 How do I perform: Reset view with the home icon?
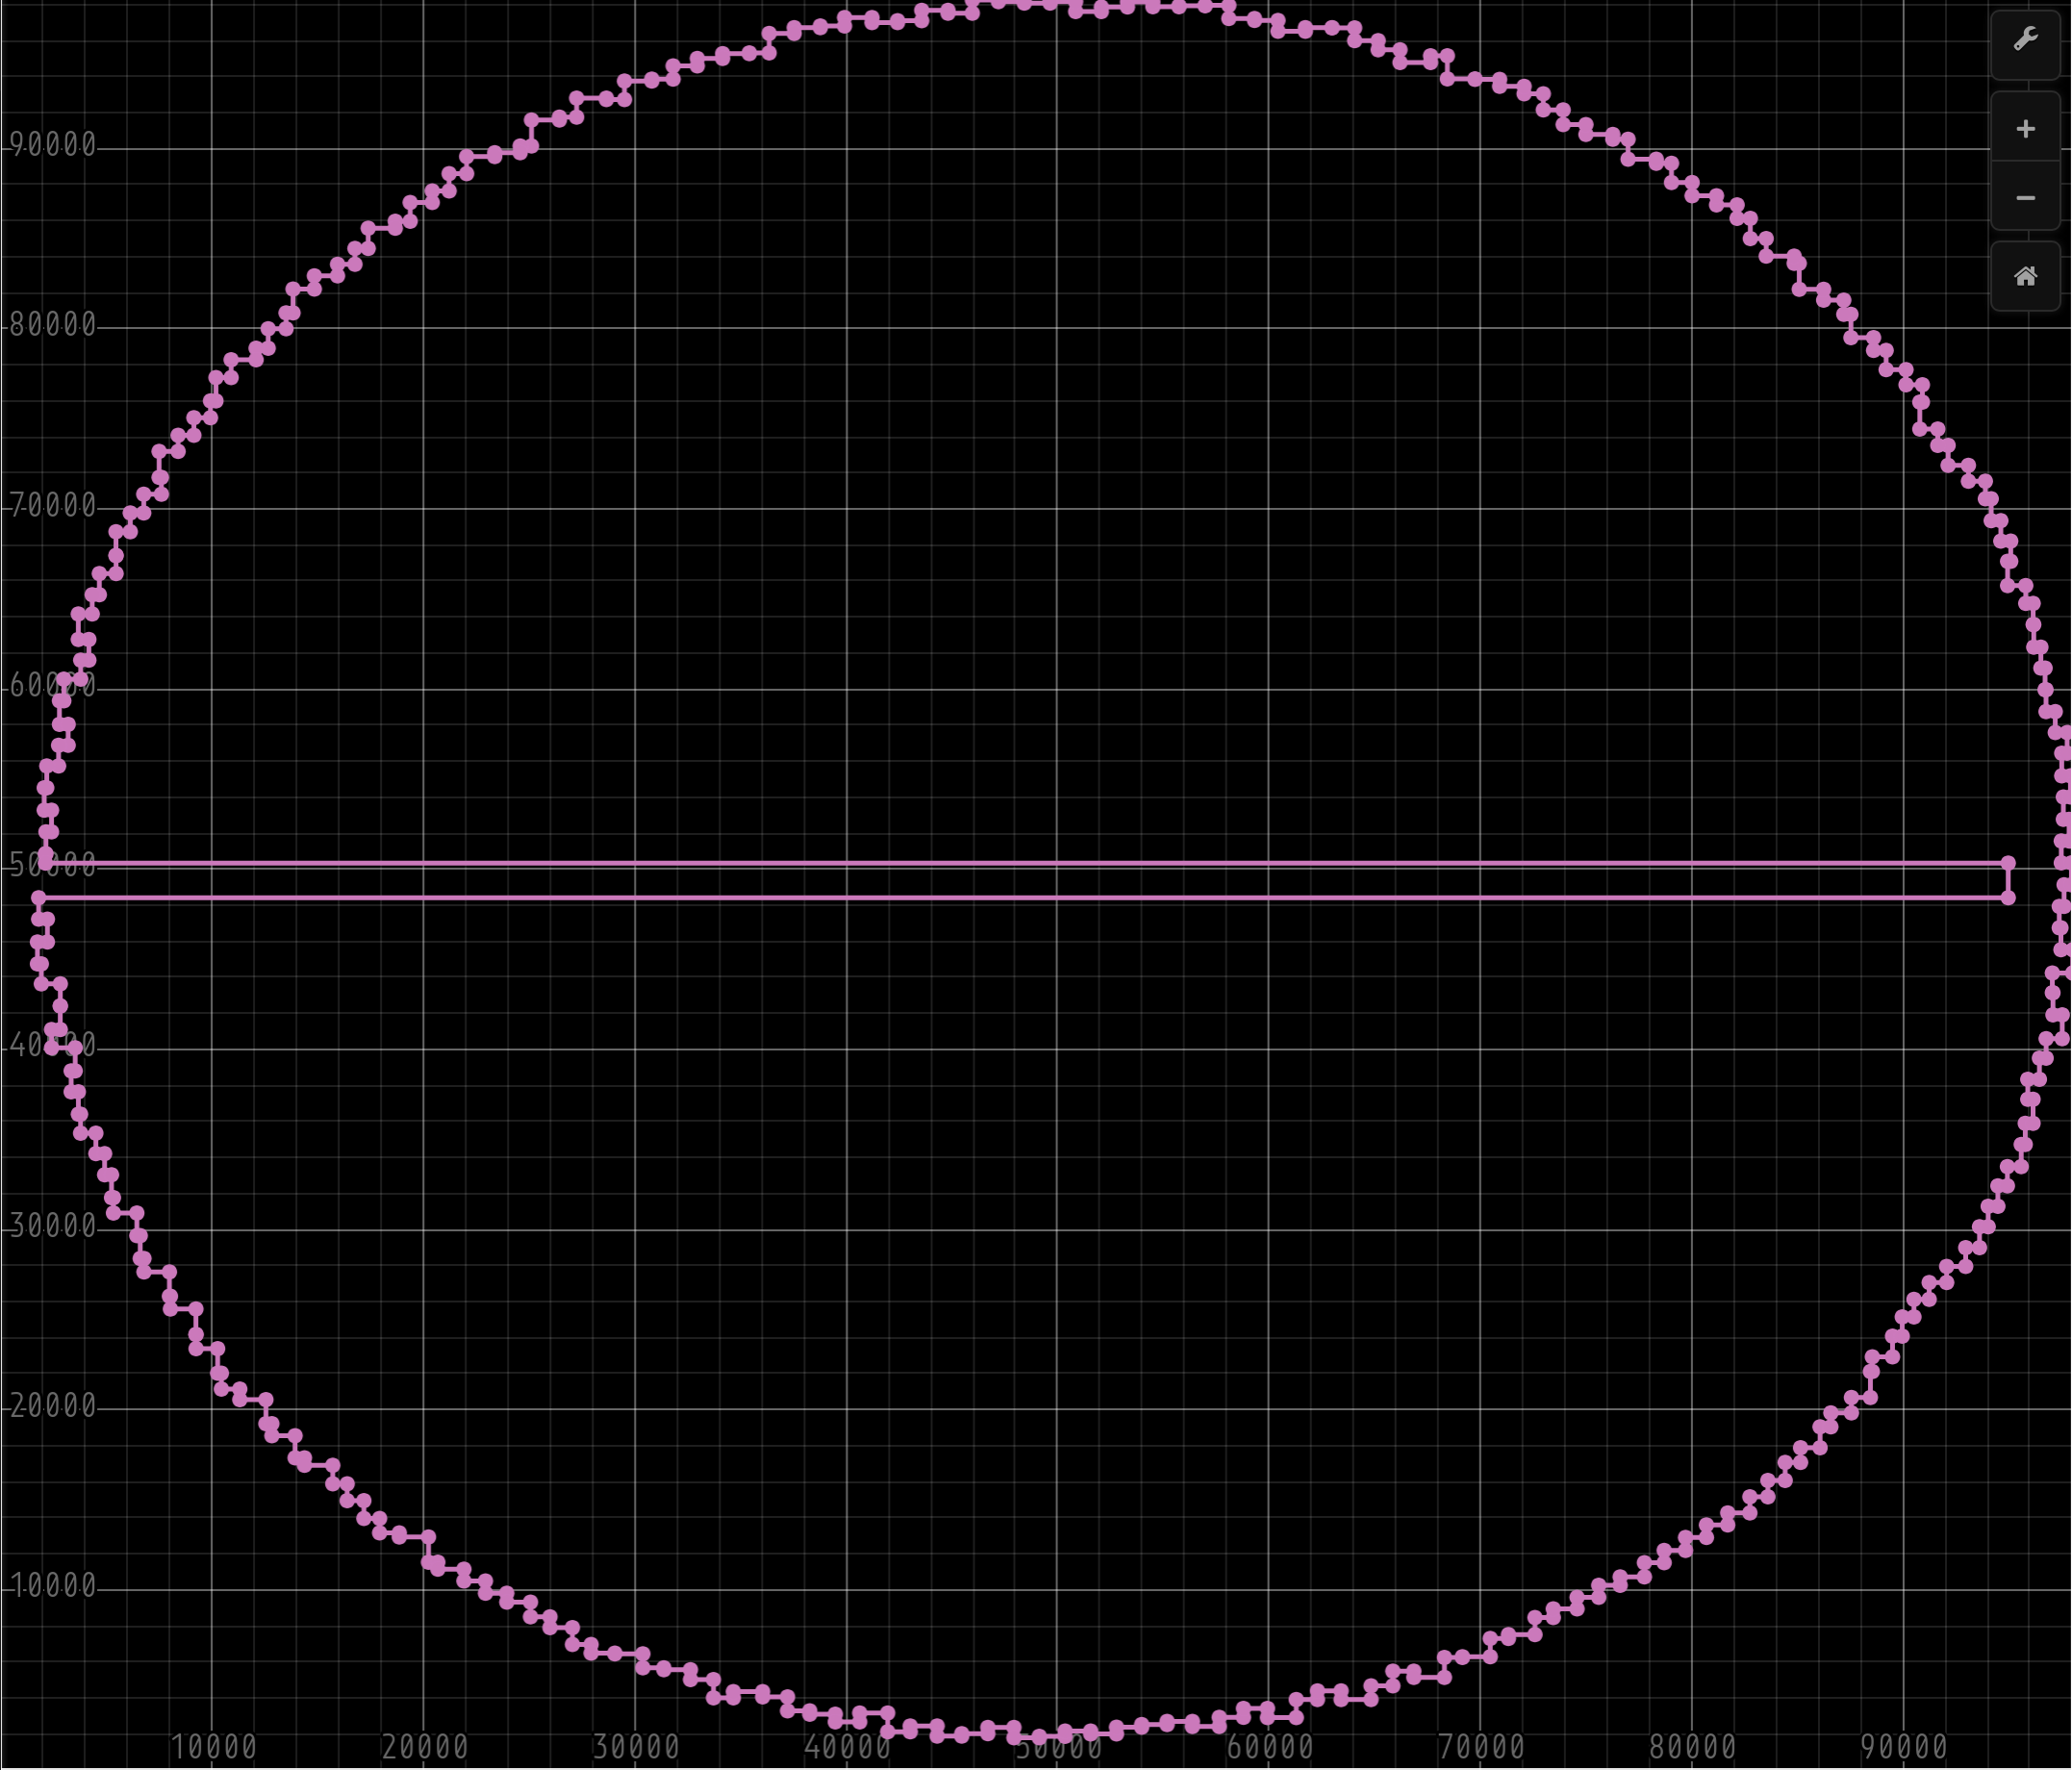2025,277
